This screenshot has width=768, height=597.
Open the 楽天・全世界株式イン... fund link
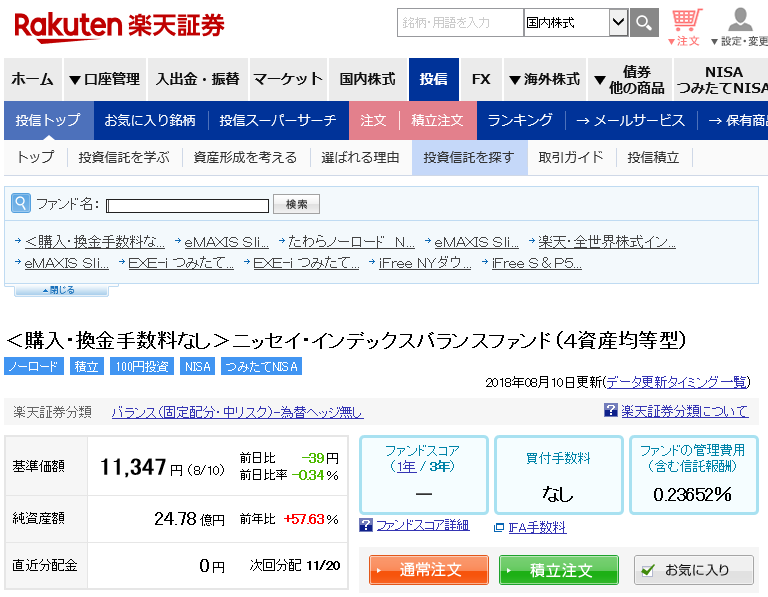pyautogui.click(x=607, y=241)
